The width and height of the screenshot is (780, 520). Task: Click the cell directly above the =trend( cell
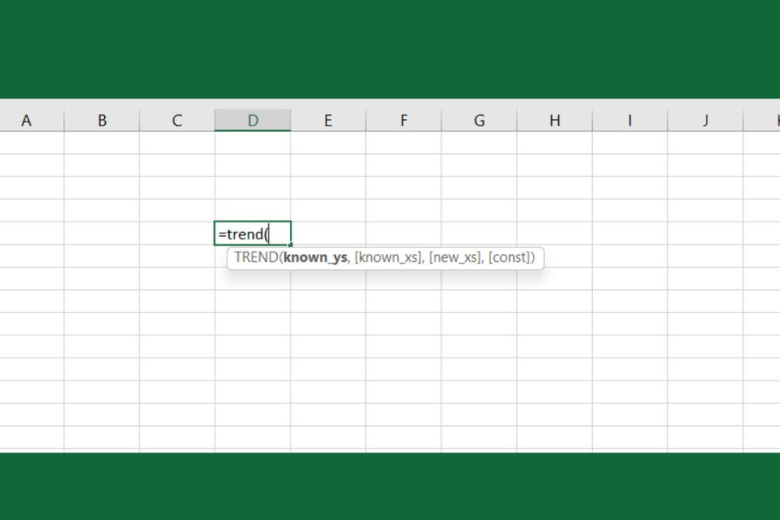pos(252,210)
